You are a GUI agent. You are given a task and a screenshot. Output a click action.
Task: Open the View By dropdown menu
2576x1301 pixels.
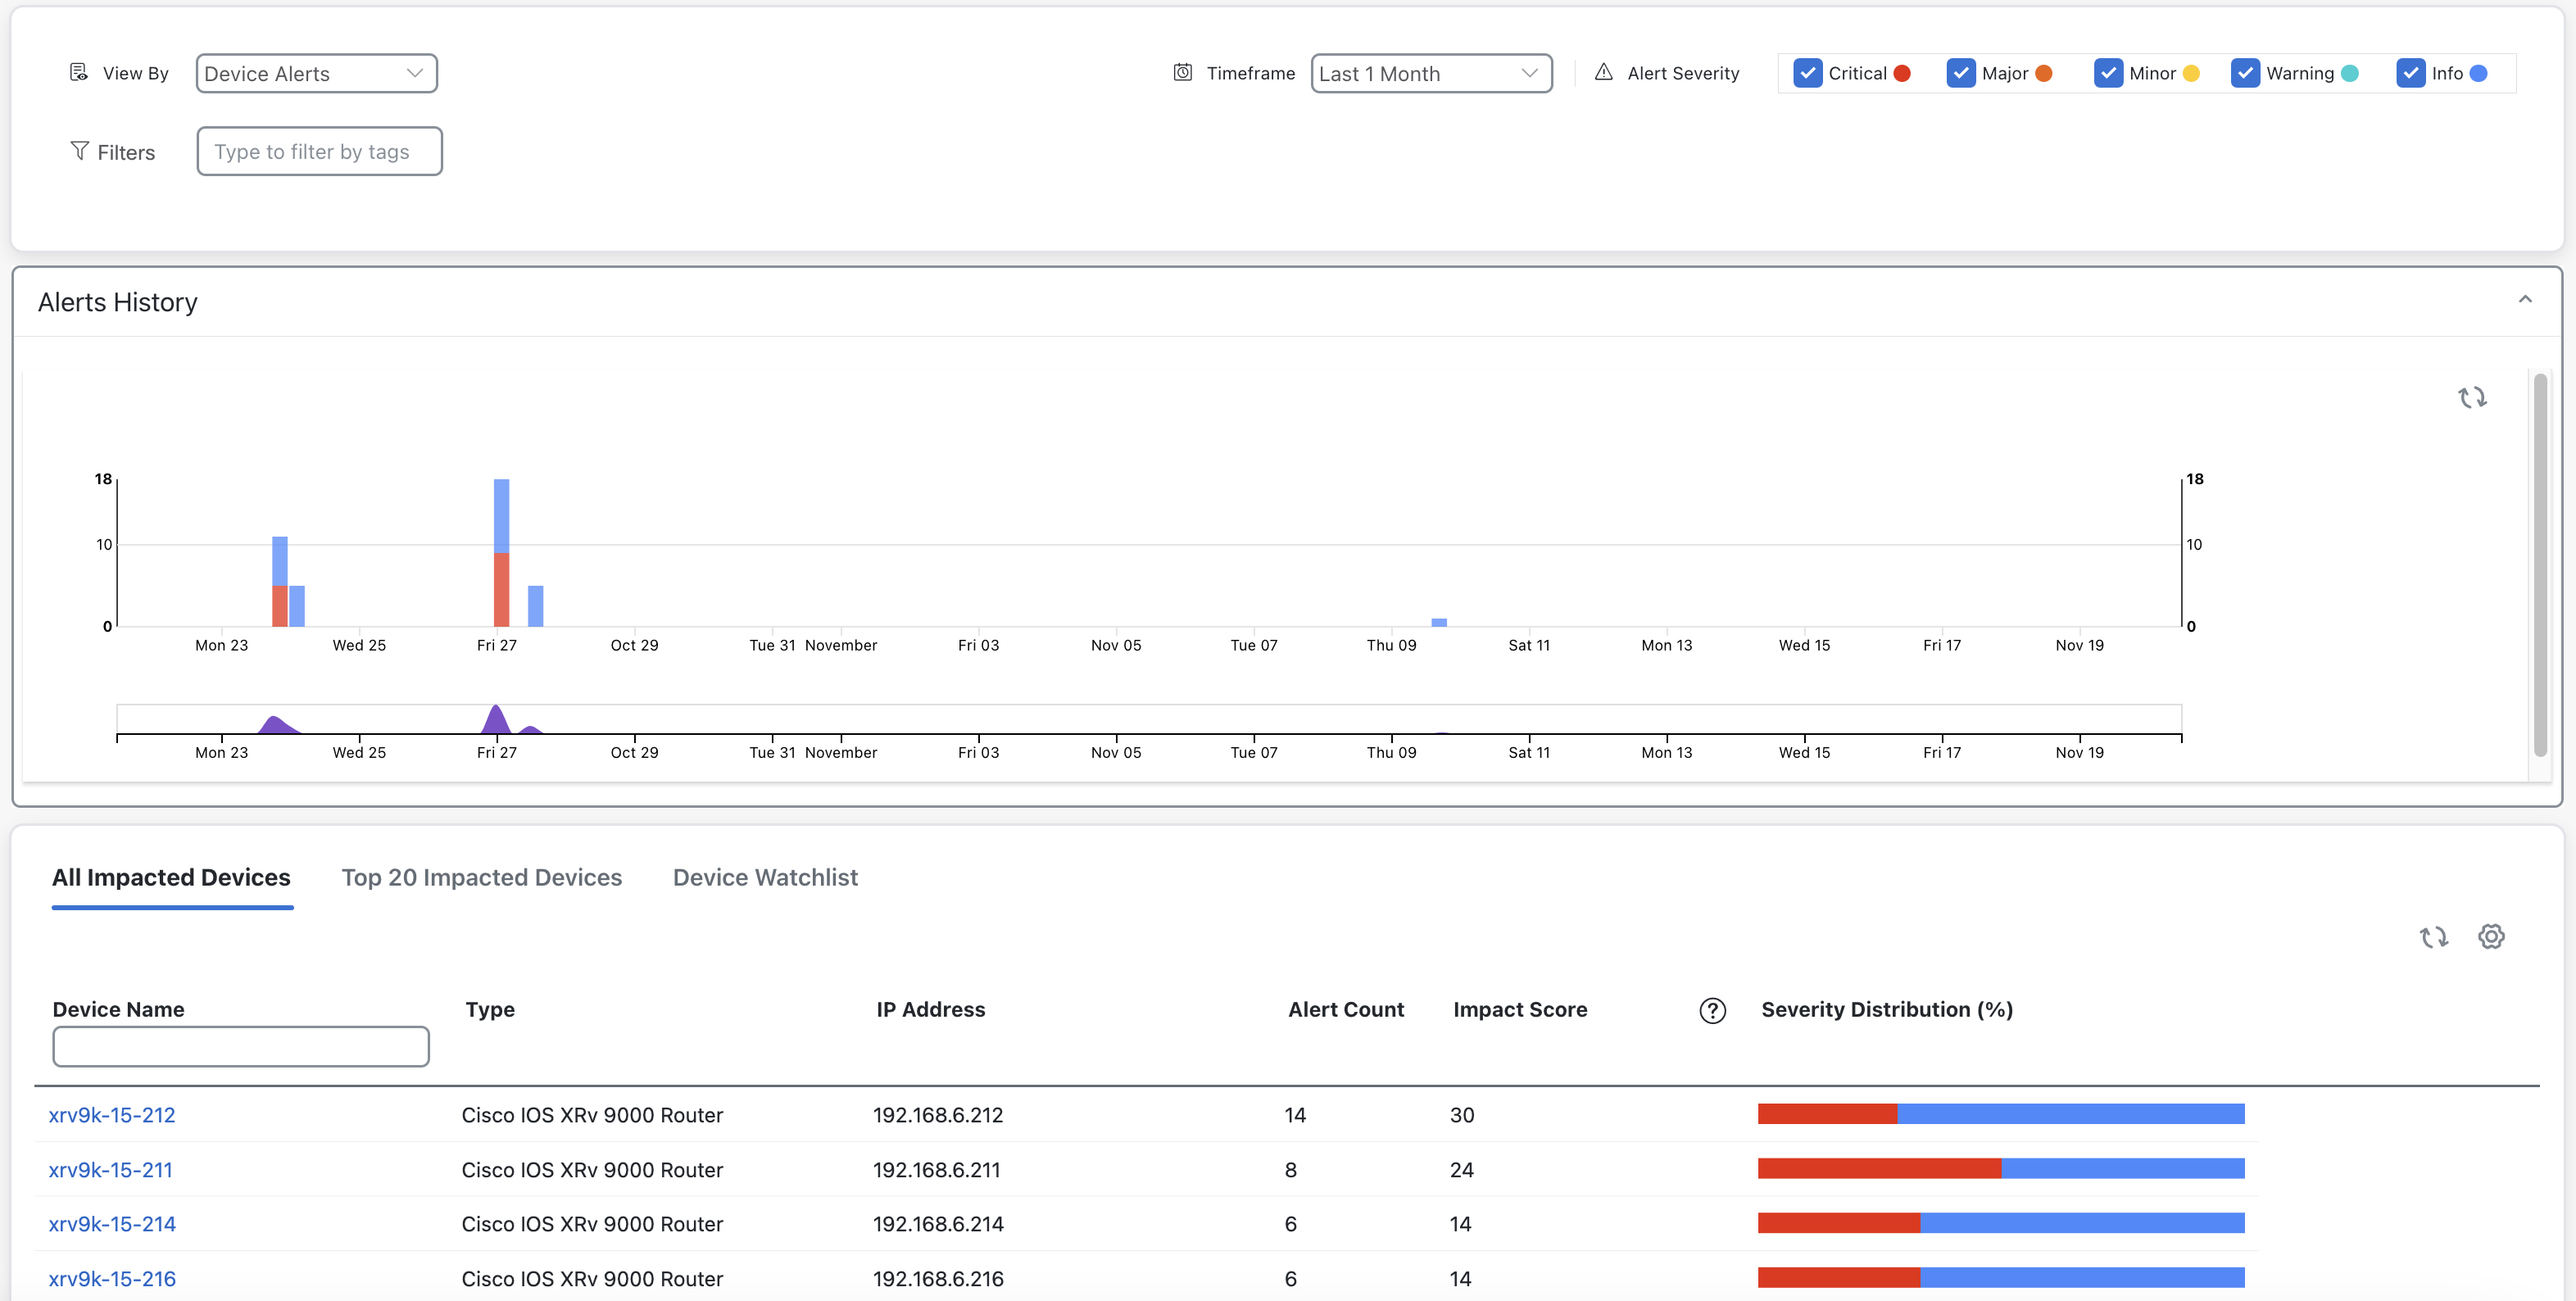pyautogui.click(x=315, y=73)
